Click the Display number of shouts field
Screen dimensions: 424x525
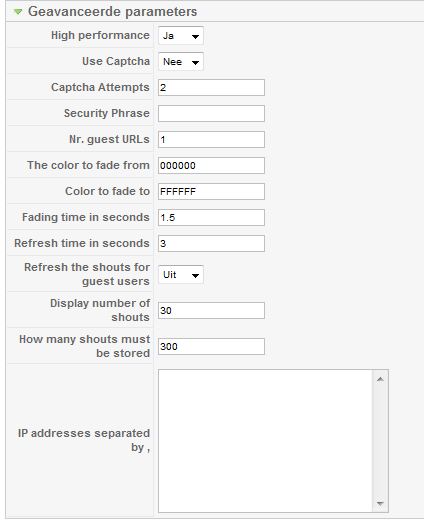[x=211, y=310]
